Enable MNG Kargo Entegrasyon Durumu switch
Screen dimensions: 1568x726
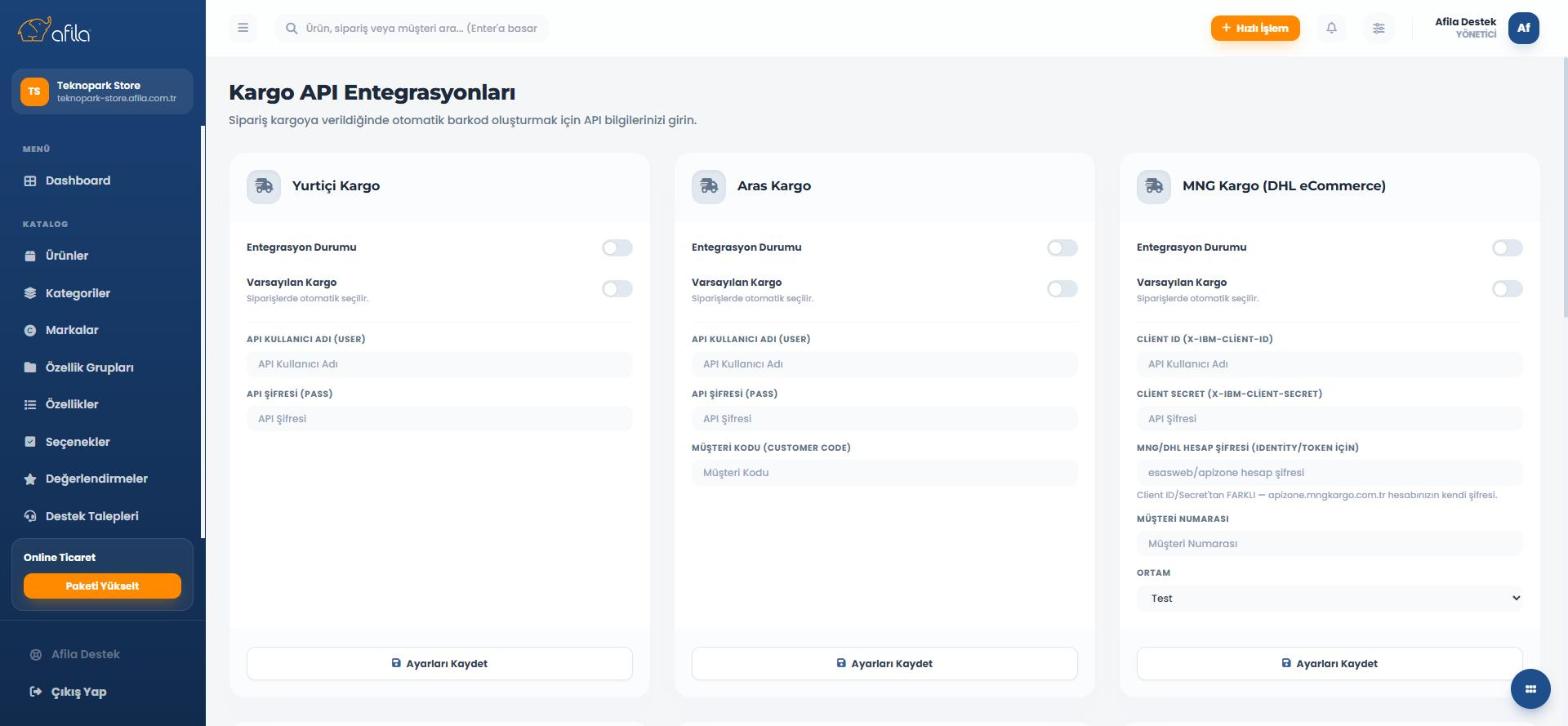(1507, 248)
